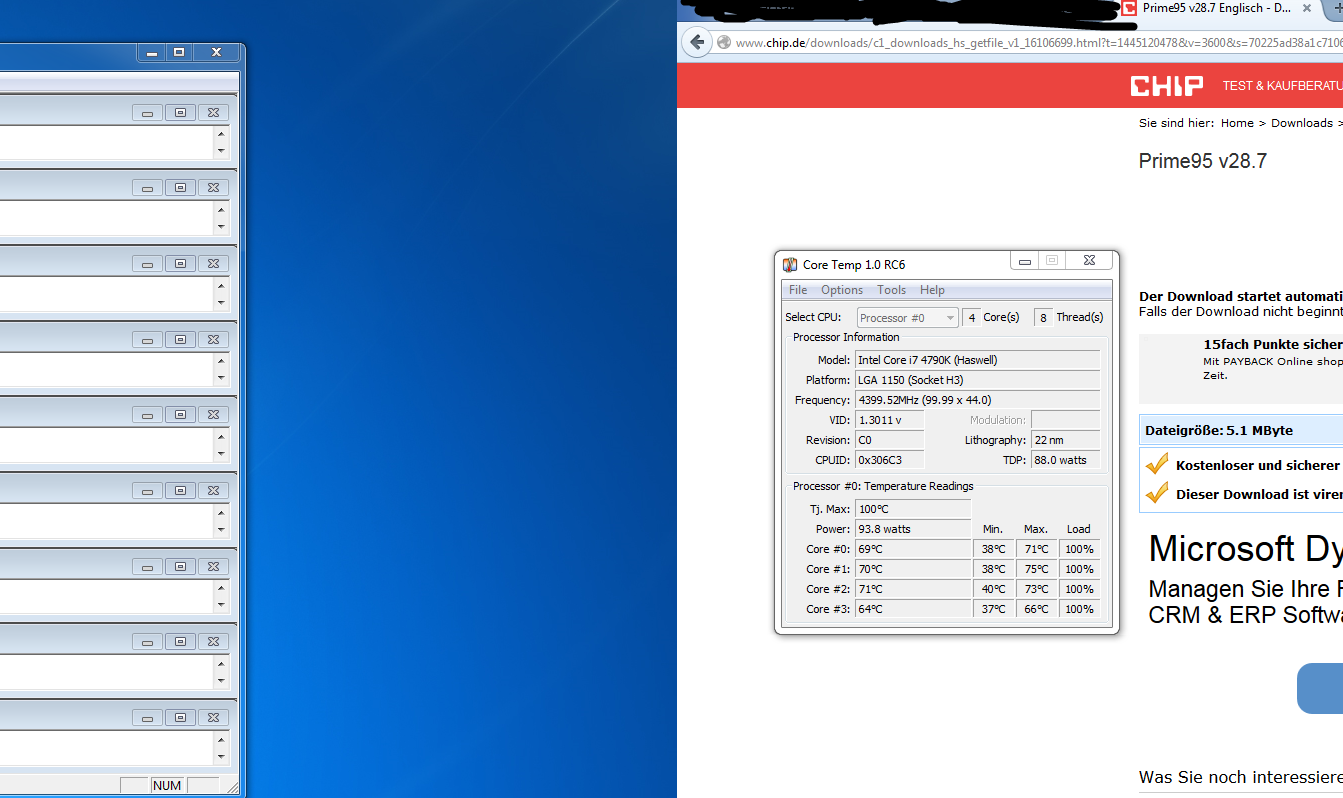Click the Microsoft Dynamics ad headline
The image size is (1343, 798).
(x=1245, y=549)
